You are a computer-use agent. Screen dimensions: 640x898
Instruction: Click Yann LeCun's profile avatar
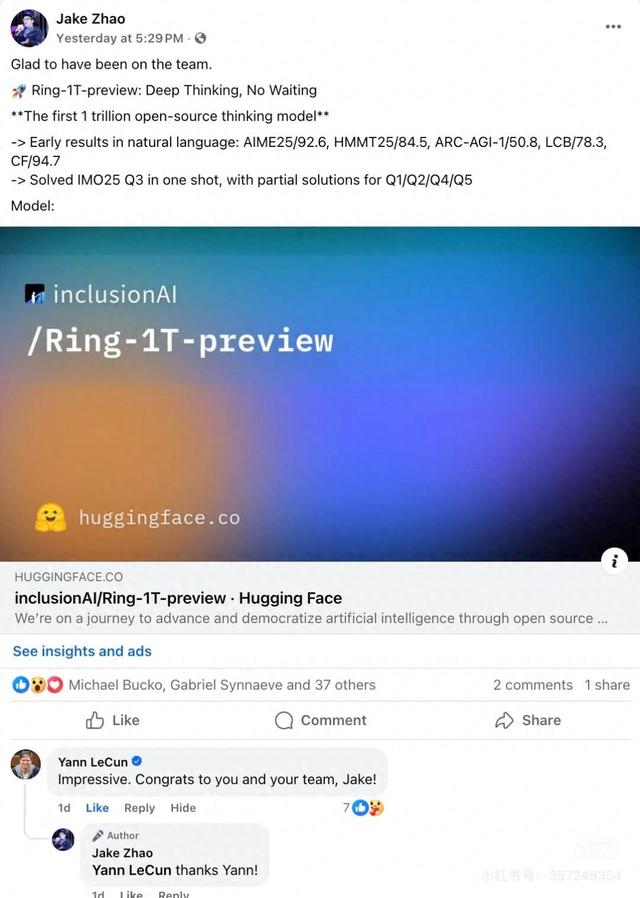[26, 764]
